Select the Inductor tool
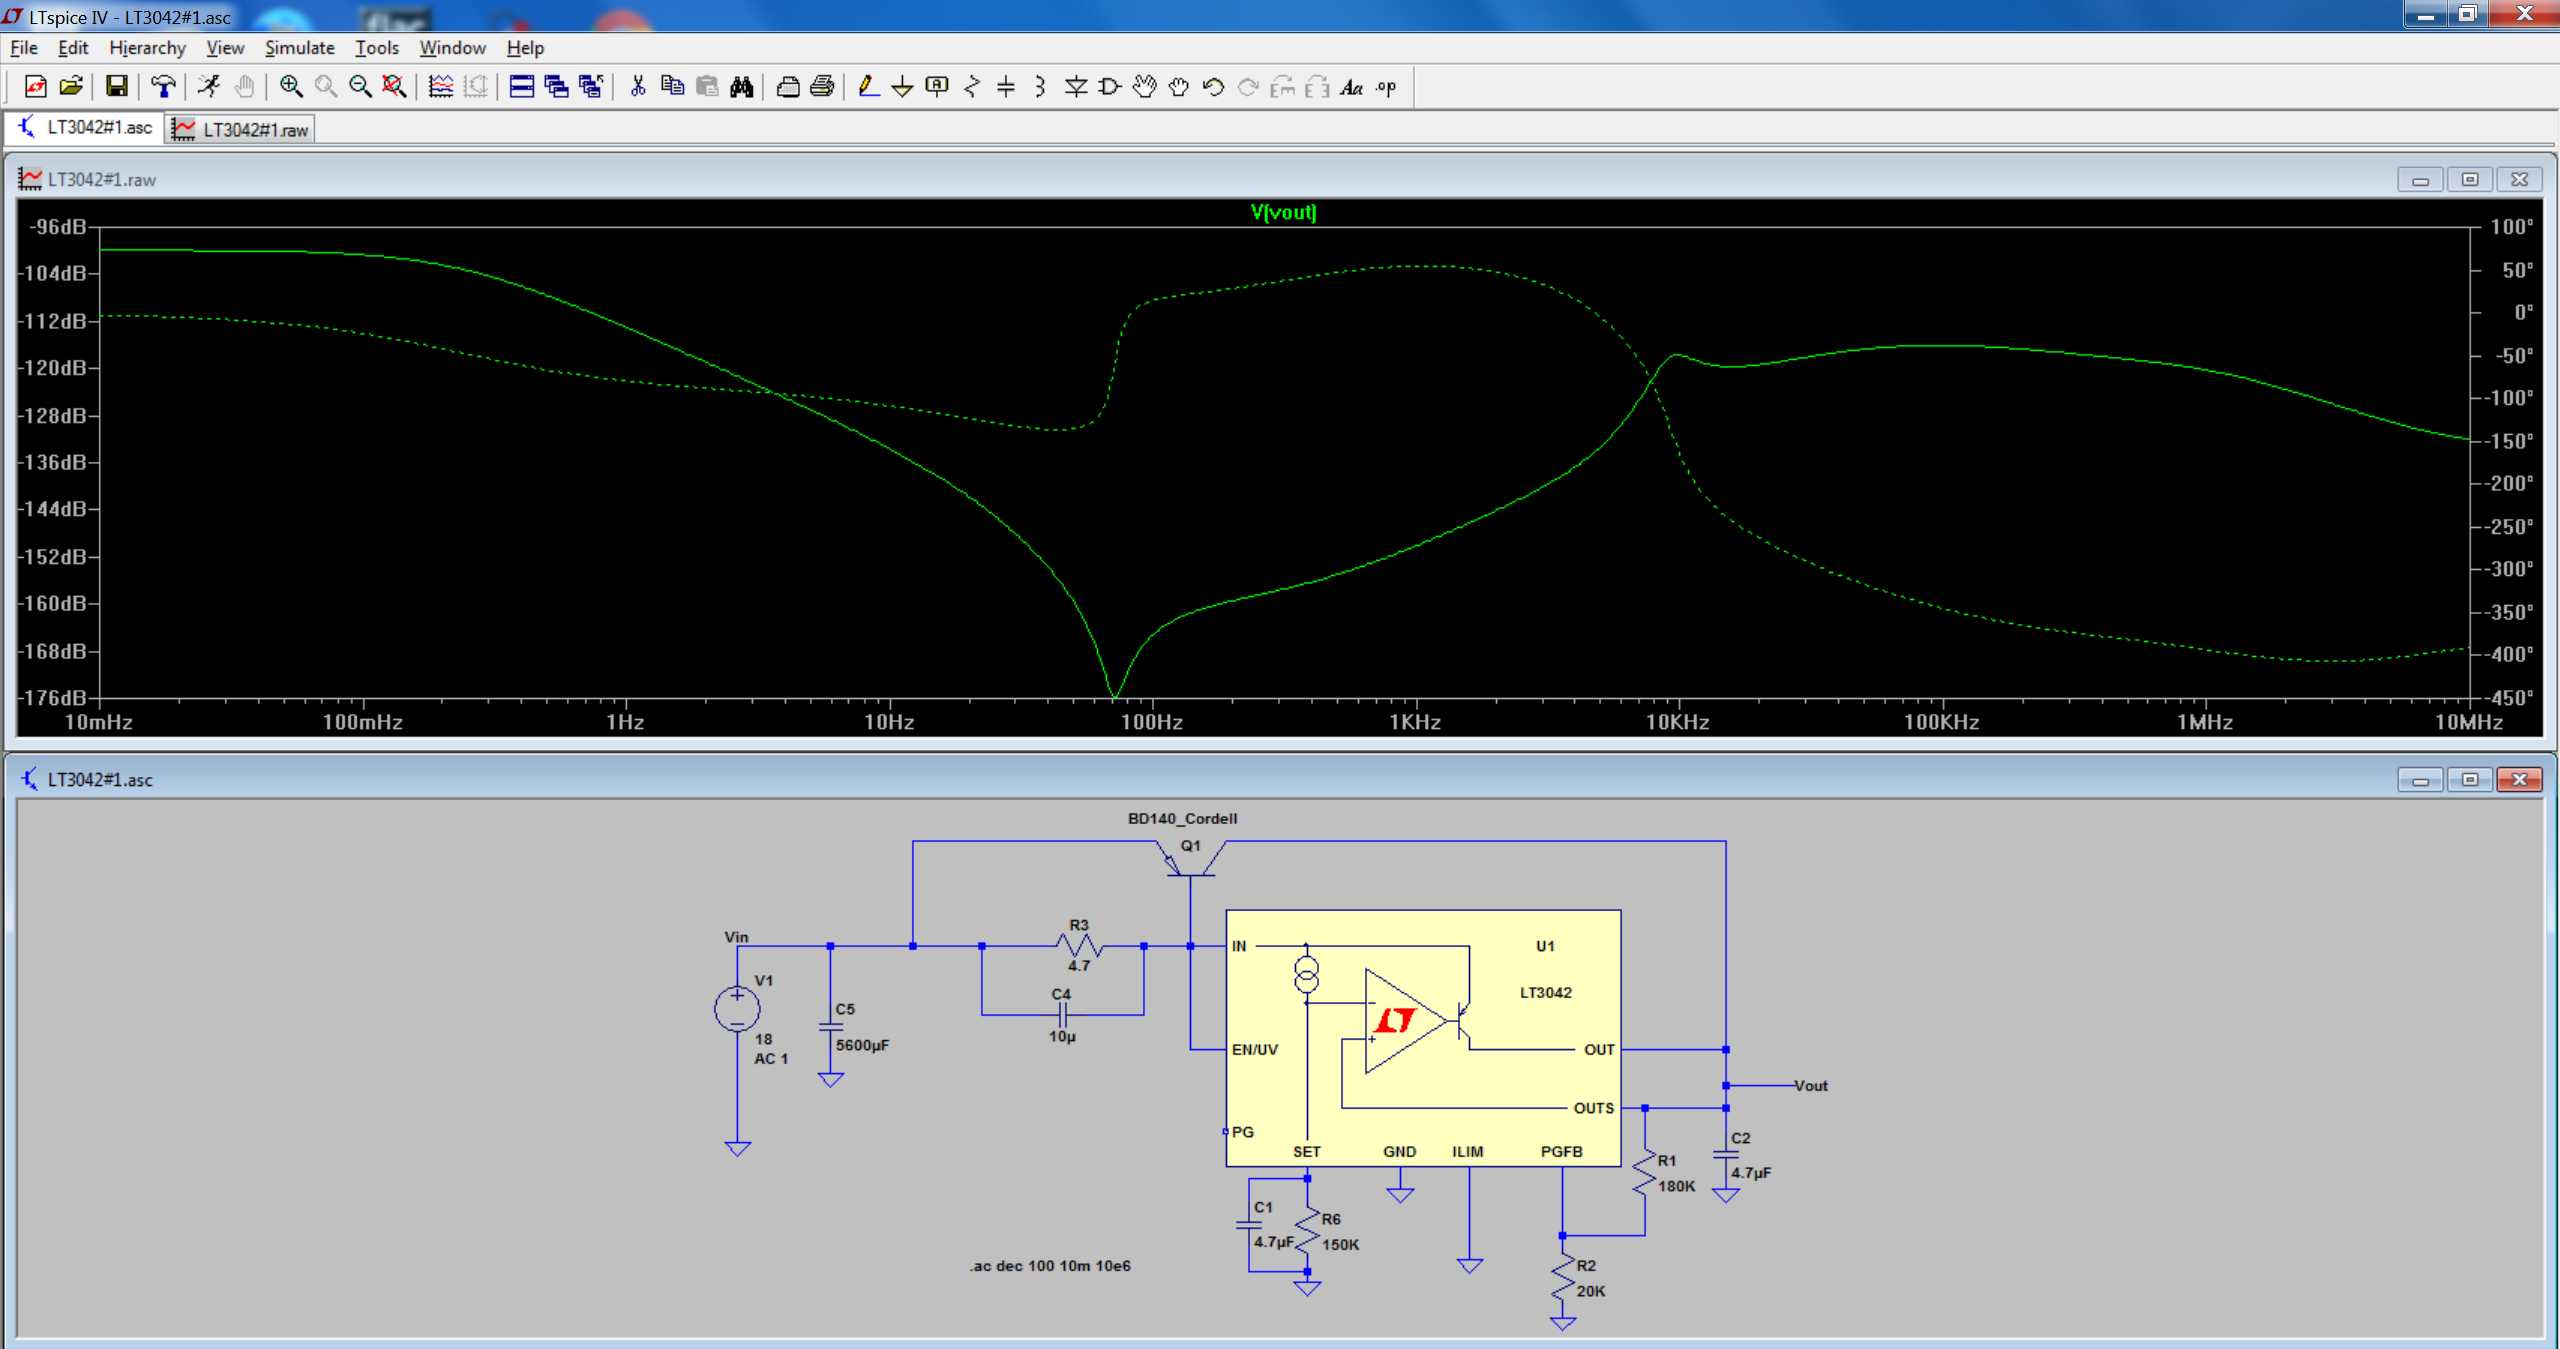 coord(1041,87)
